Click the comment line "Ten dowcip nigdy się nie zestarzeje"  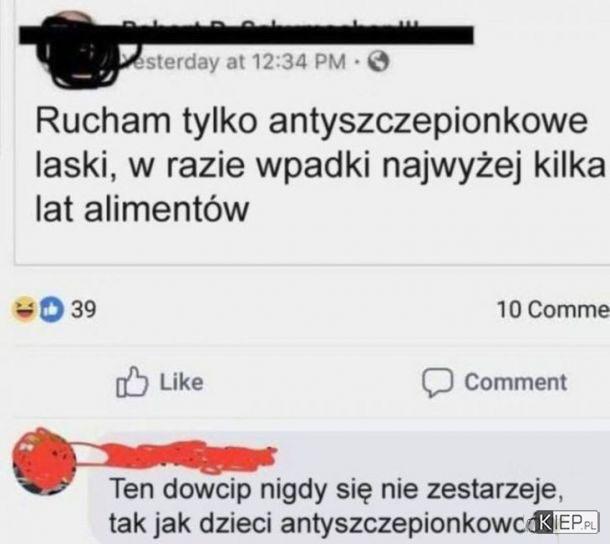pyautogui.click(x=337, y=489)
